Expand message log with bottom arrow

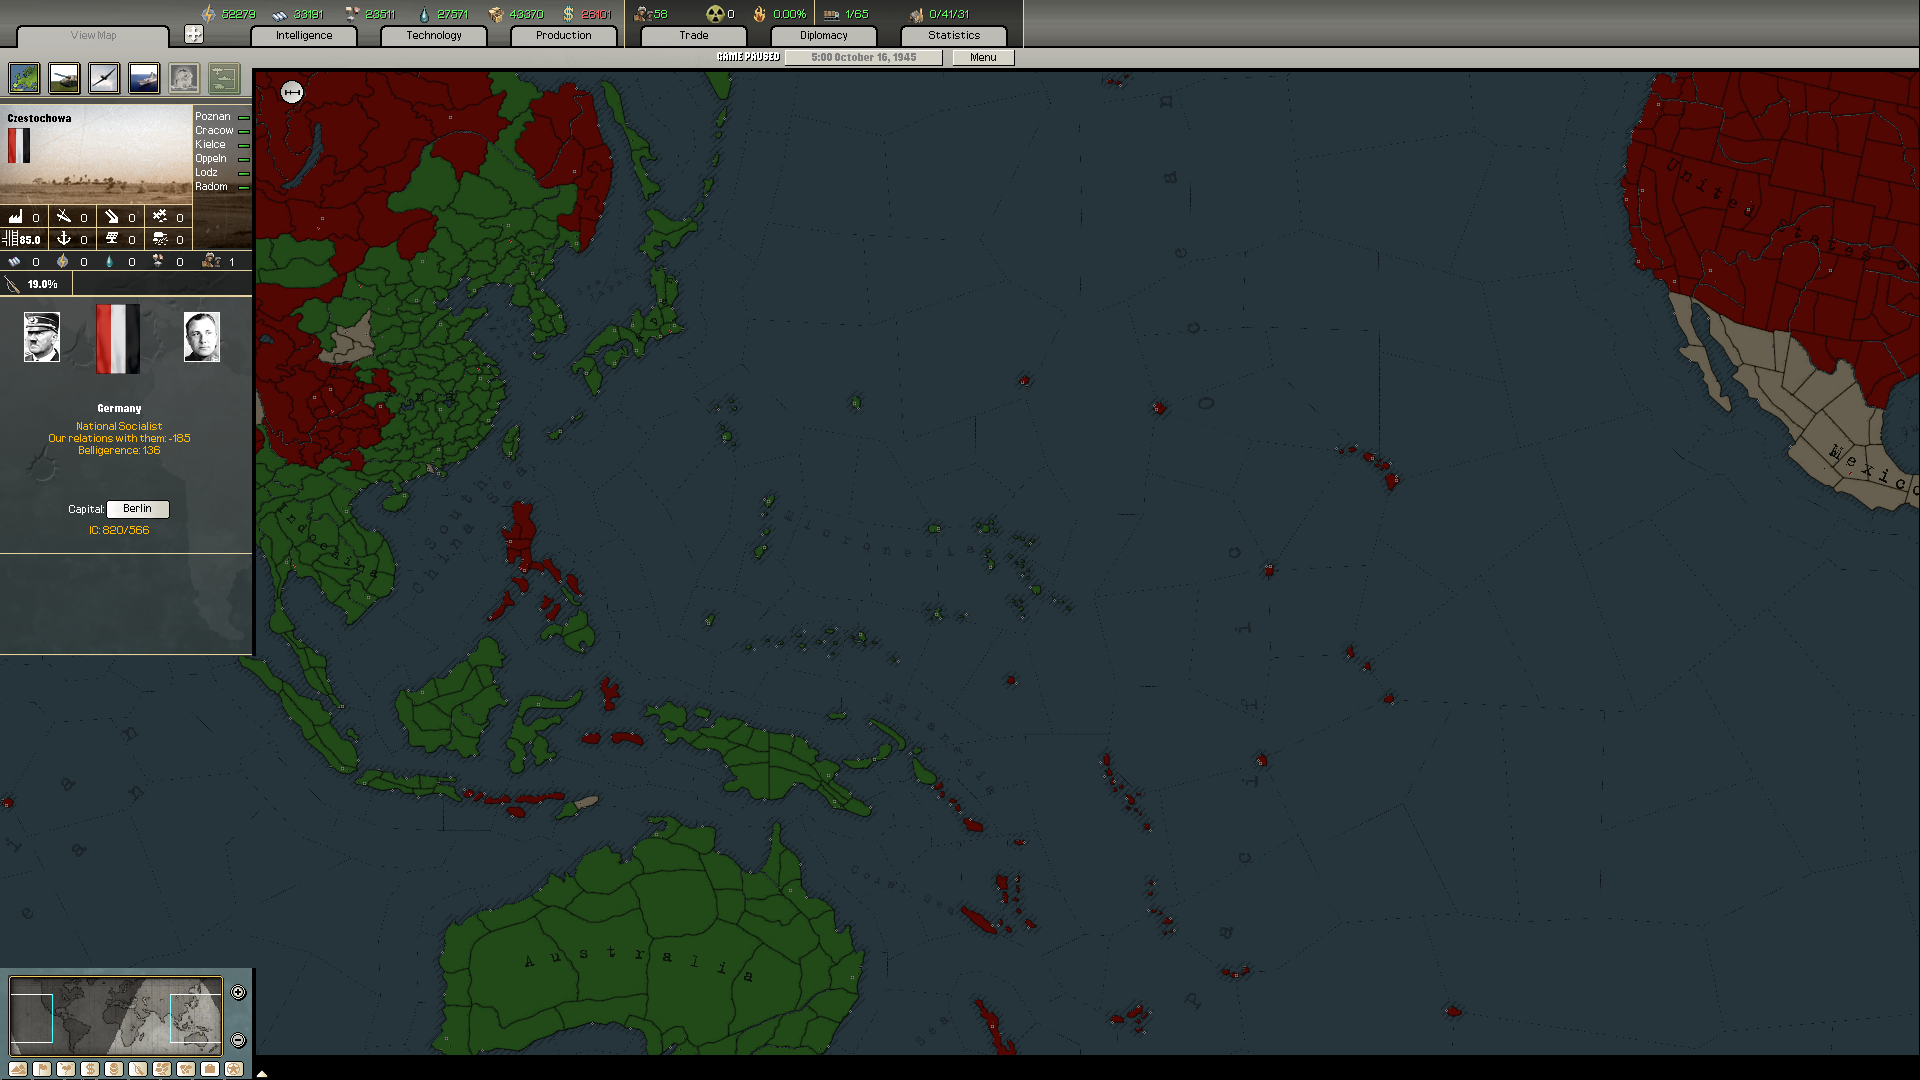(x=262, y=1074)
